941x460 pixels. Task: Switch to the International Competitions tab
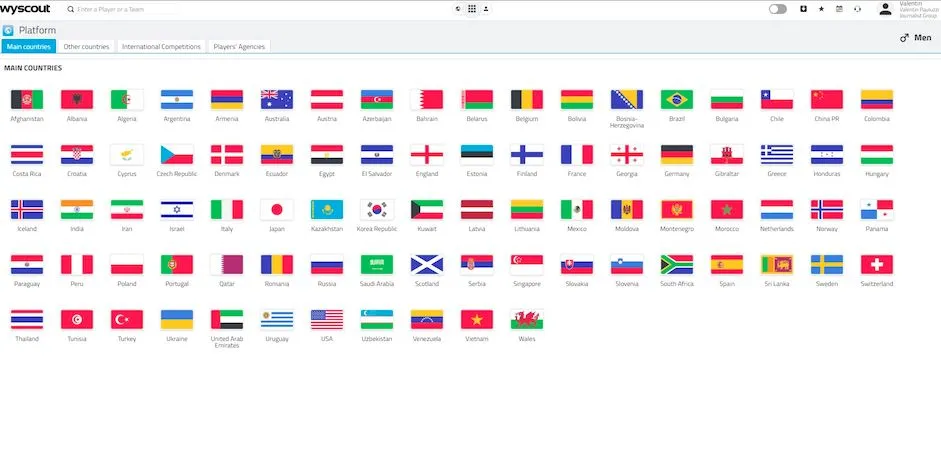pyautogui.click(x=161, y=46)
